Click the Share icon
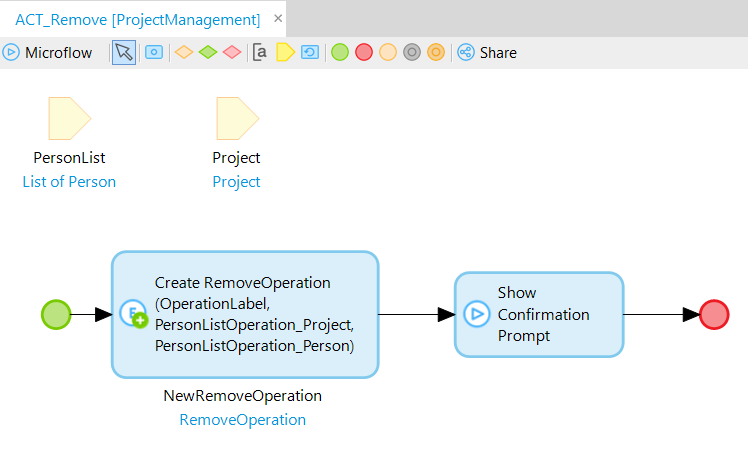748x453 pixels. click(x=466, y=52)
